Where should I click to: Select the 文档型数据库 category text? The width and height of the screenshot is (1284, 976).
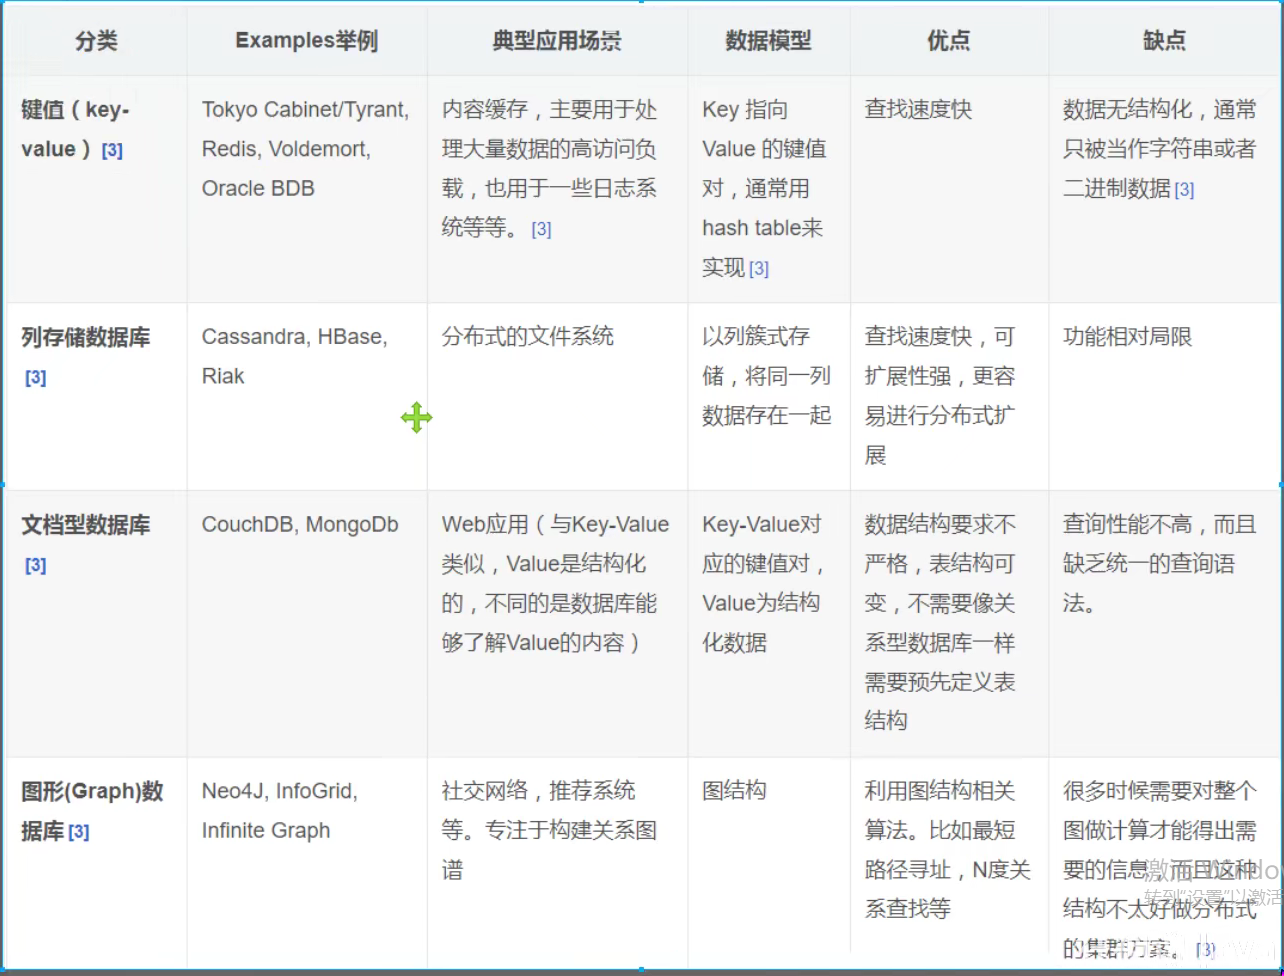tap(86, 526)
